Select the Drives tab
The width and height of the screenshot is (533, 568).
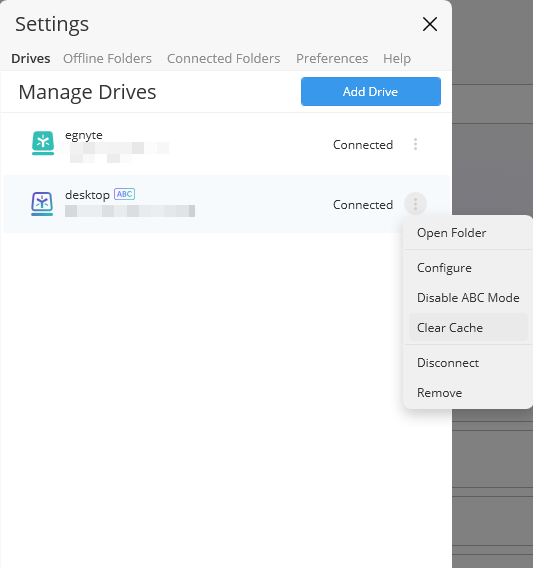pos(31,58)
